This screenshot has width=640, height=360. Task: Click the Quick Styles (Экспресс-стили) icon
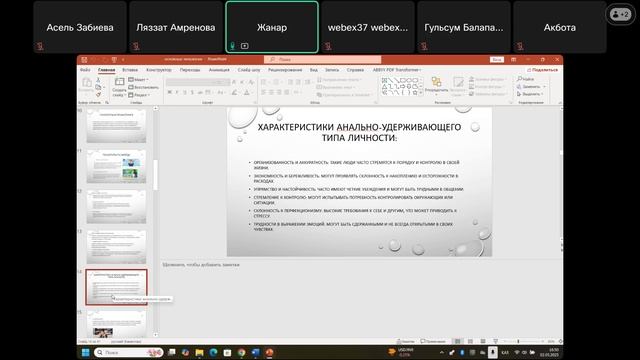coord(458,83)
